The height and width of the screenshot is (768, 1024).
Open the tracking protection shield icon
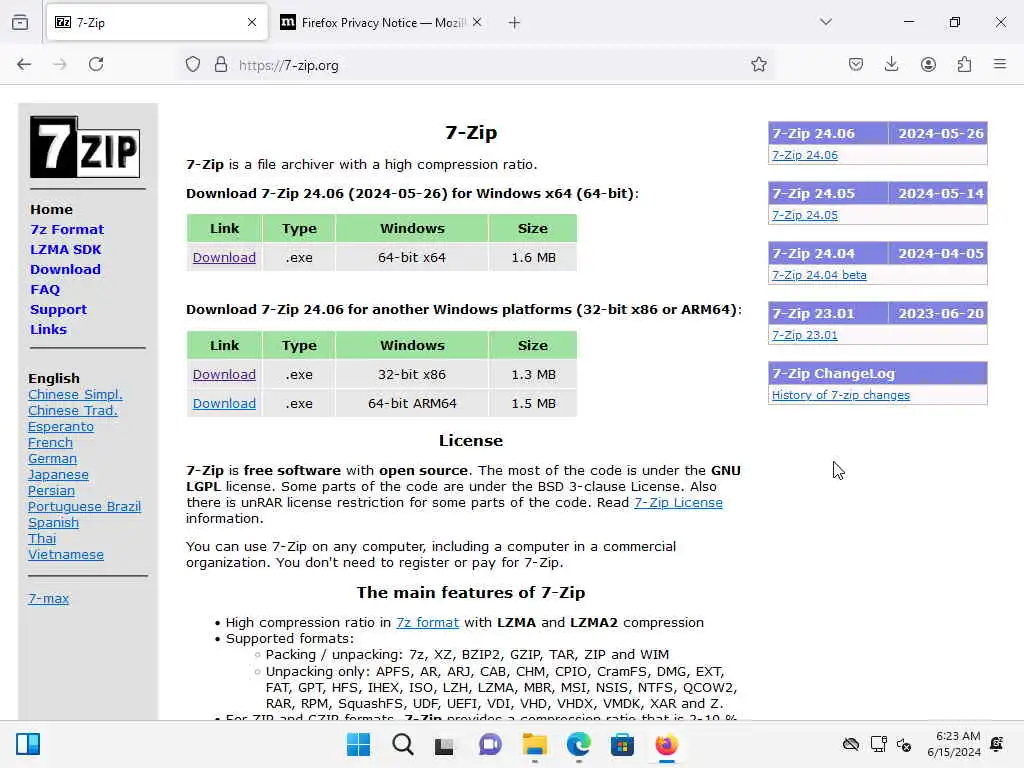point(193,65)
